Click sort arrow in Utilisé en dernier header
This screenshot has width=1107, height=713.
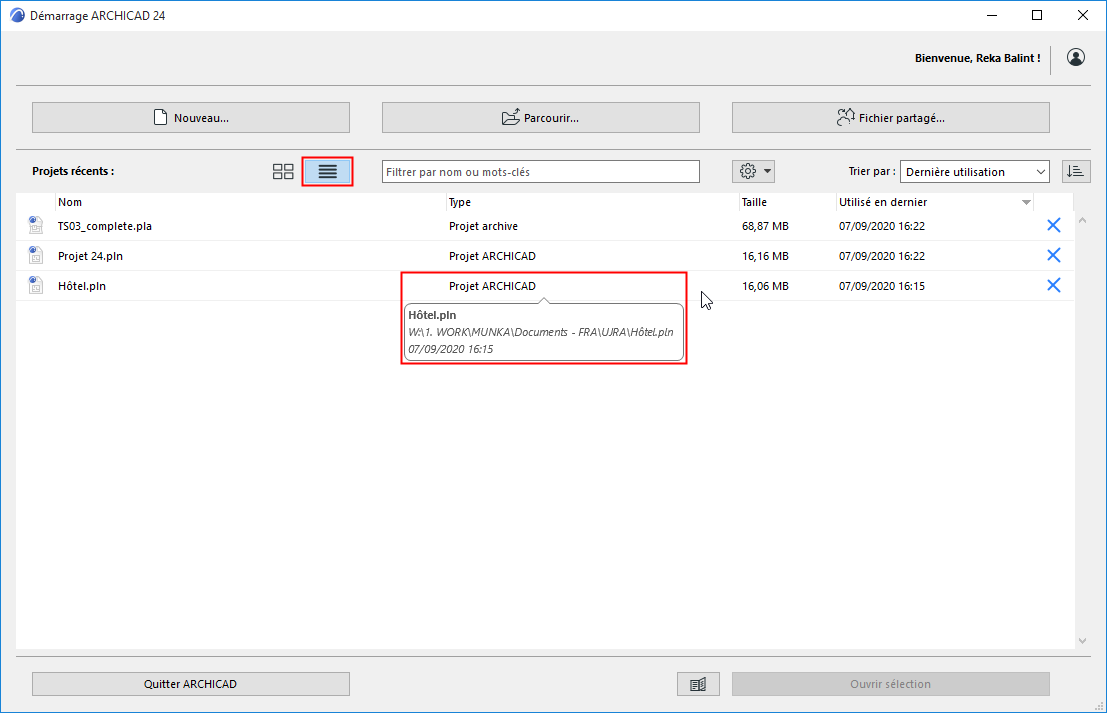(1026, 203)
